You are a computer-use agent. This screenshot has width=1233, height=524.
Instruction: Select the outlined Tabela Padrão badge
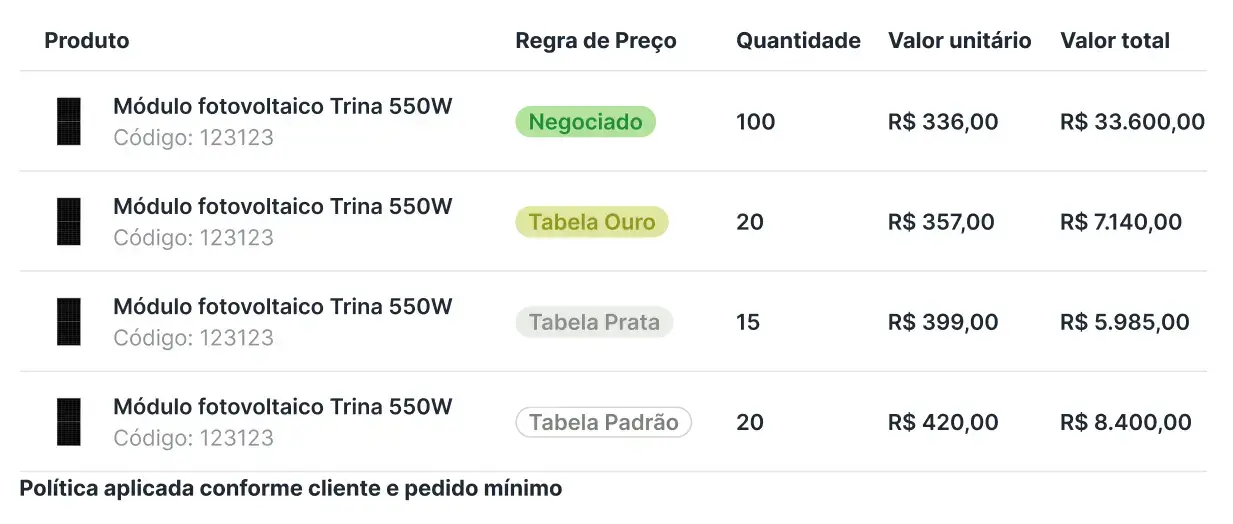[603, 422]
